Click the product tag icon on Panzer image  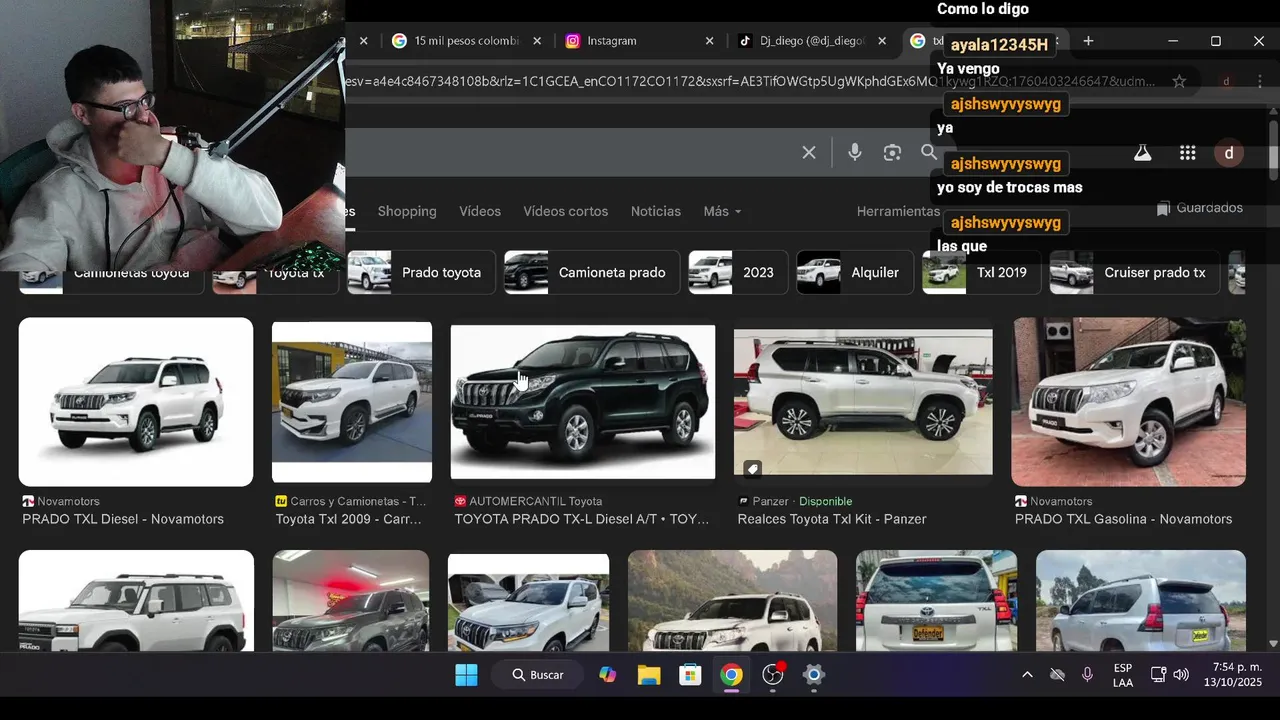click(752, 468)
